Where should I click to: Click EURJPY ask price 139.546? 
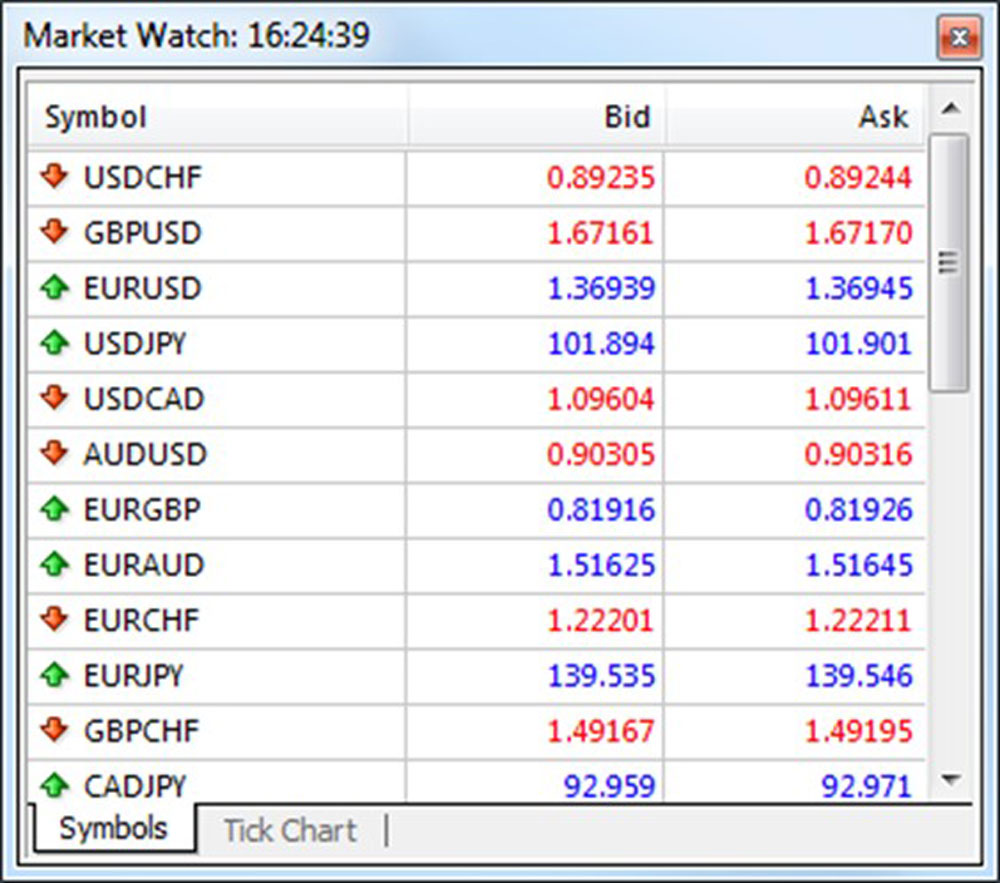(859, 676)
